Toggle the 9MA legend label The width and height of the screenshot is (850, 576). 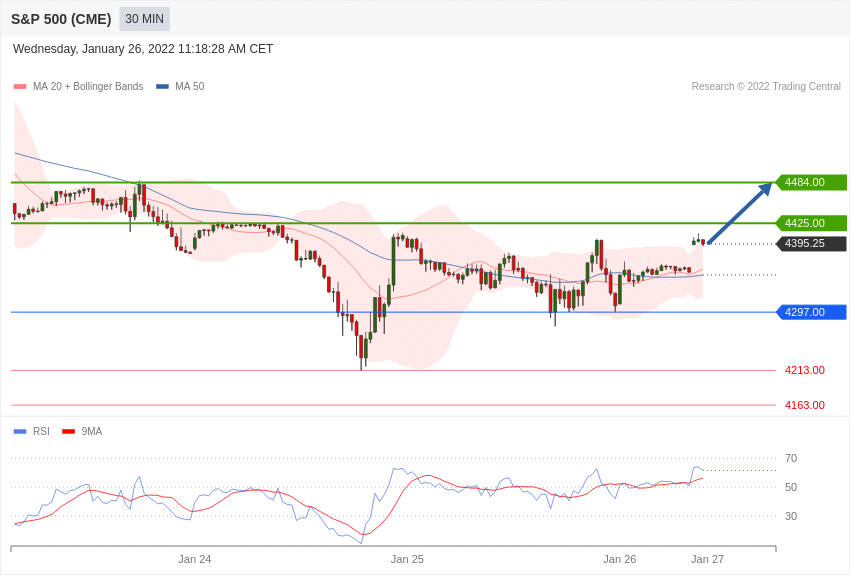92,431
